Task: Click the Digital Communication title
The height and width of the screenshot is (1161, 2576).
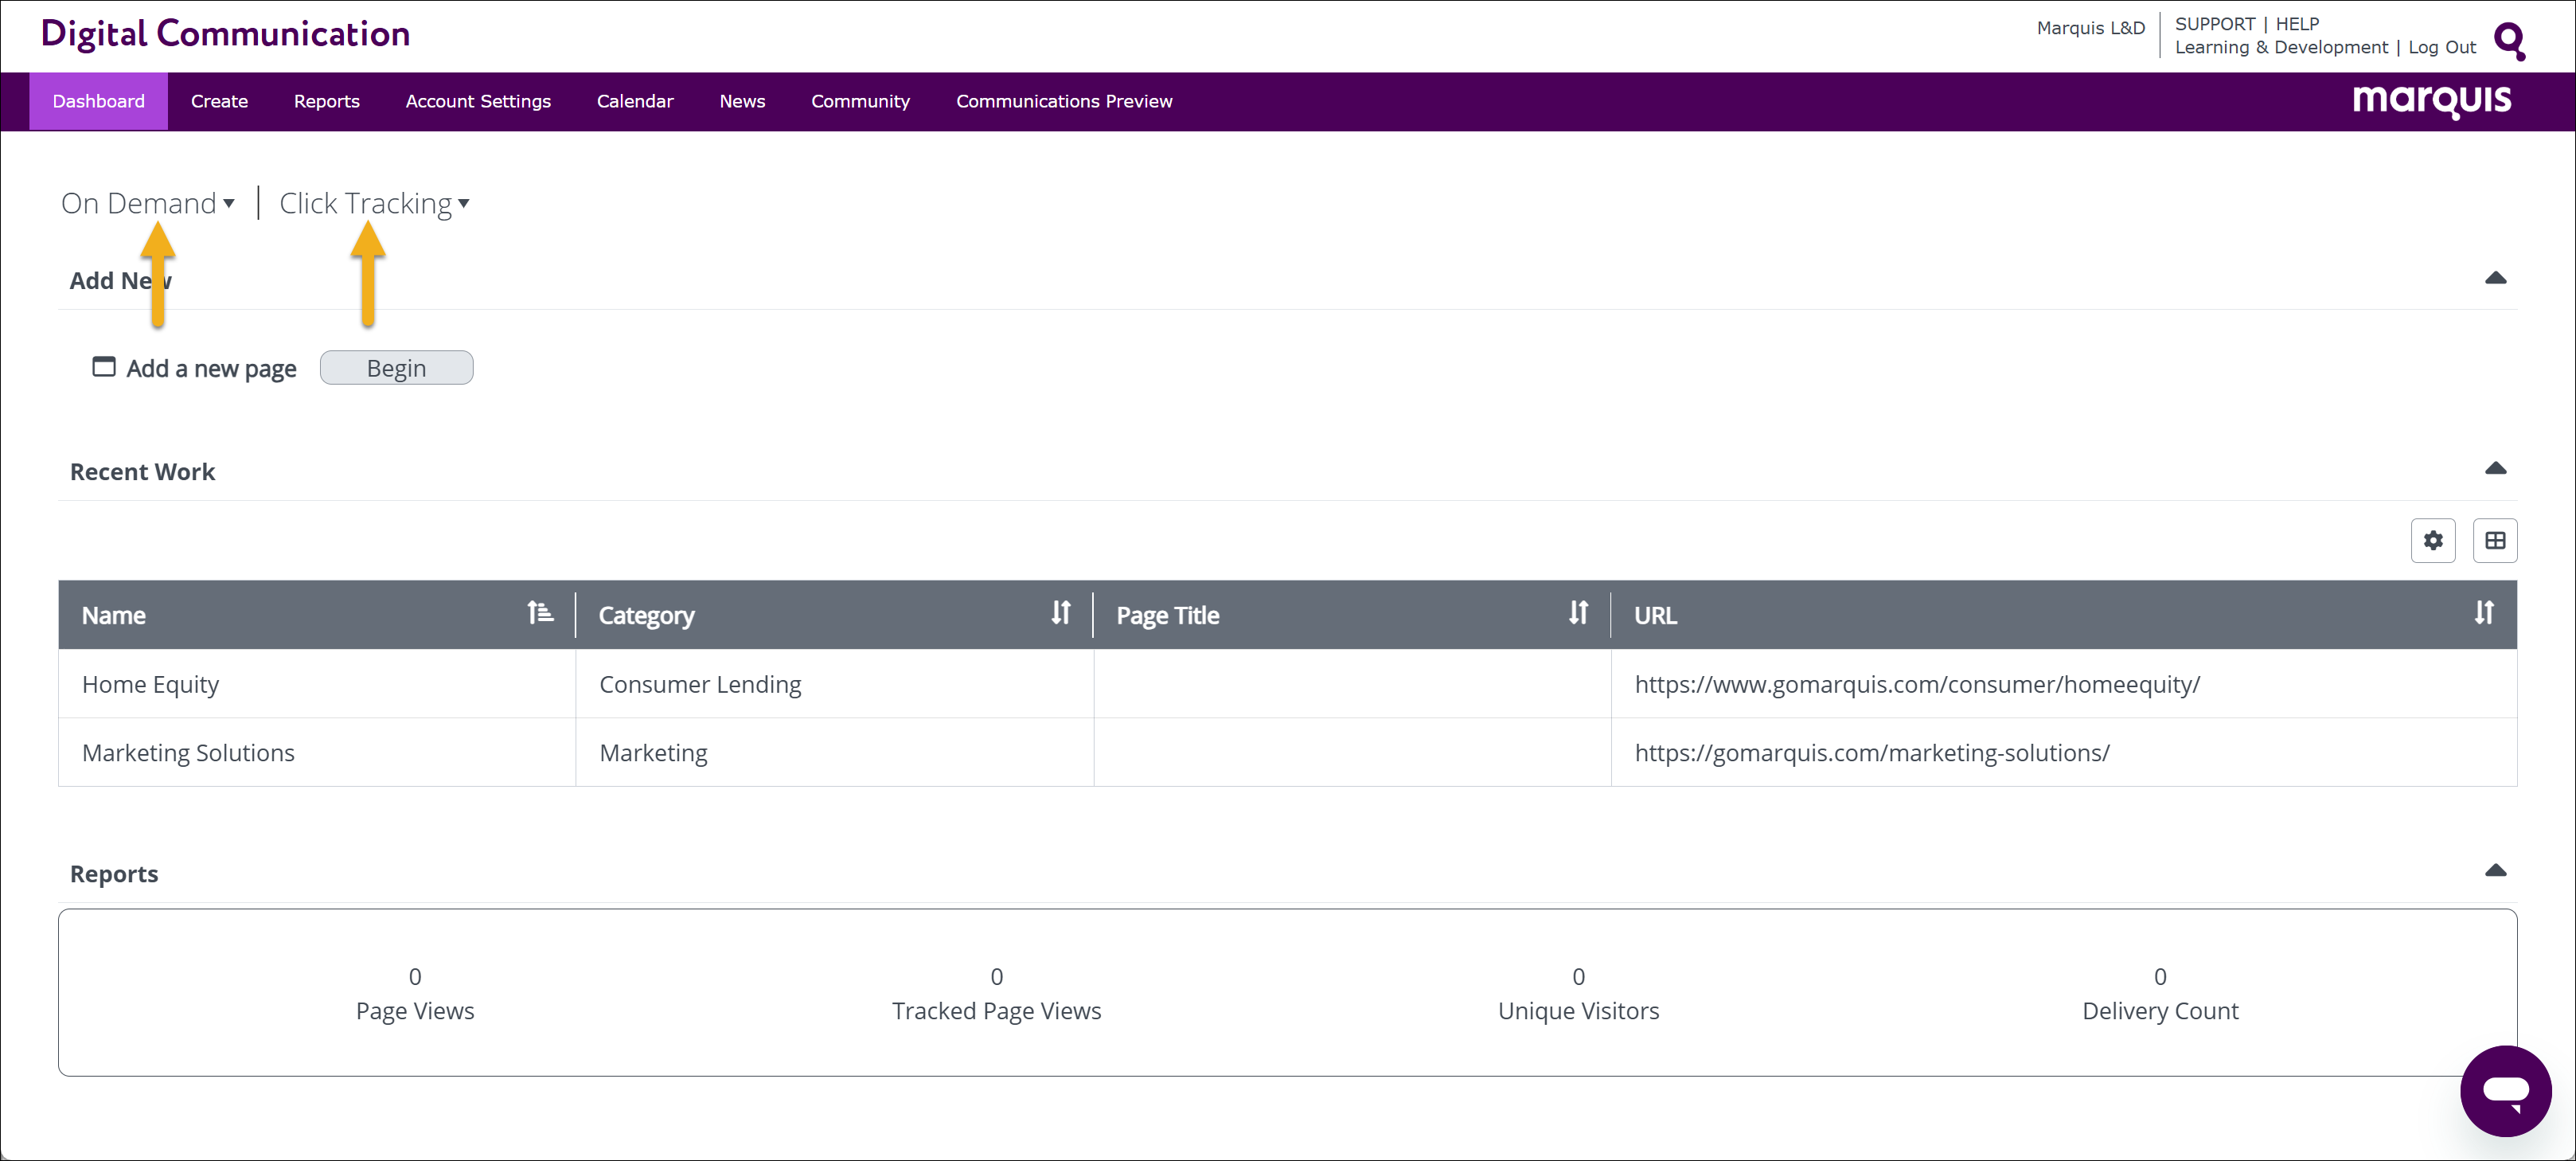Action: tap(225, 33)
